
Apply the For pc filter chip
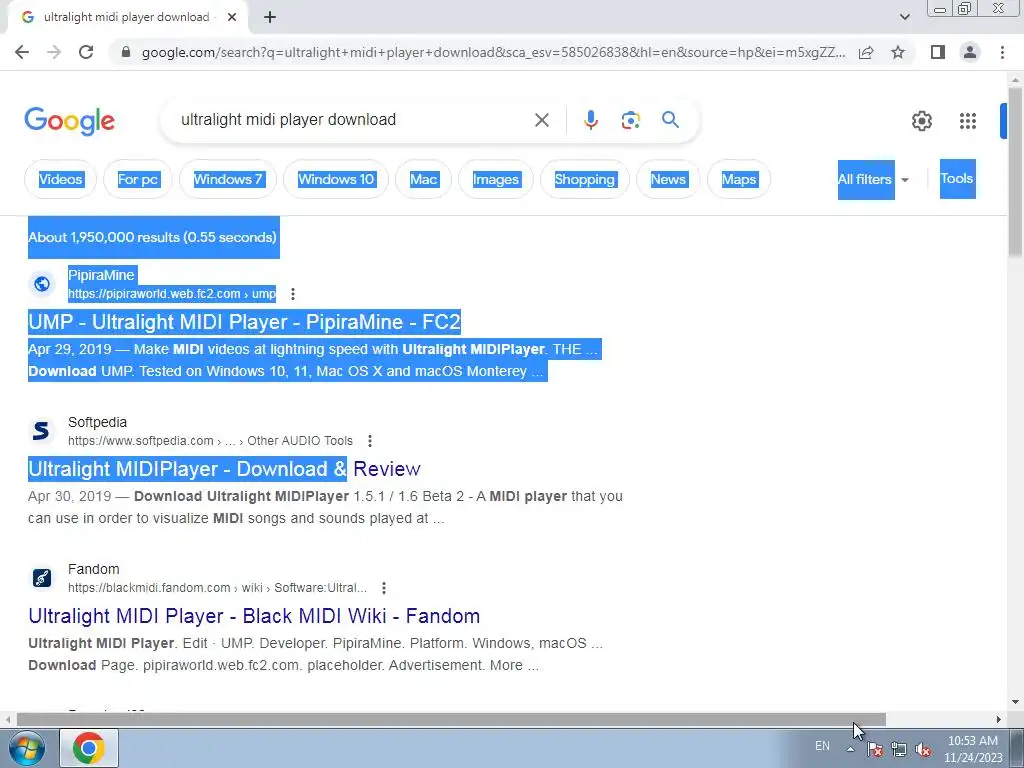point(138,179)
